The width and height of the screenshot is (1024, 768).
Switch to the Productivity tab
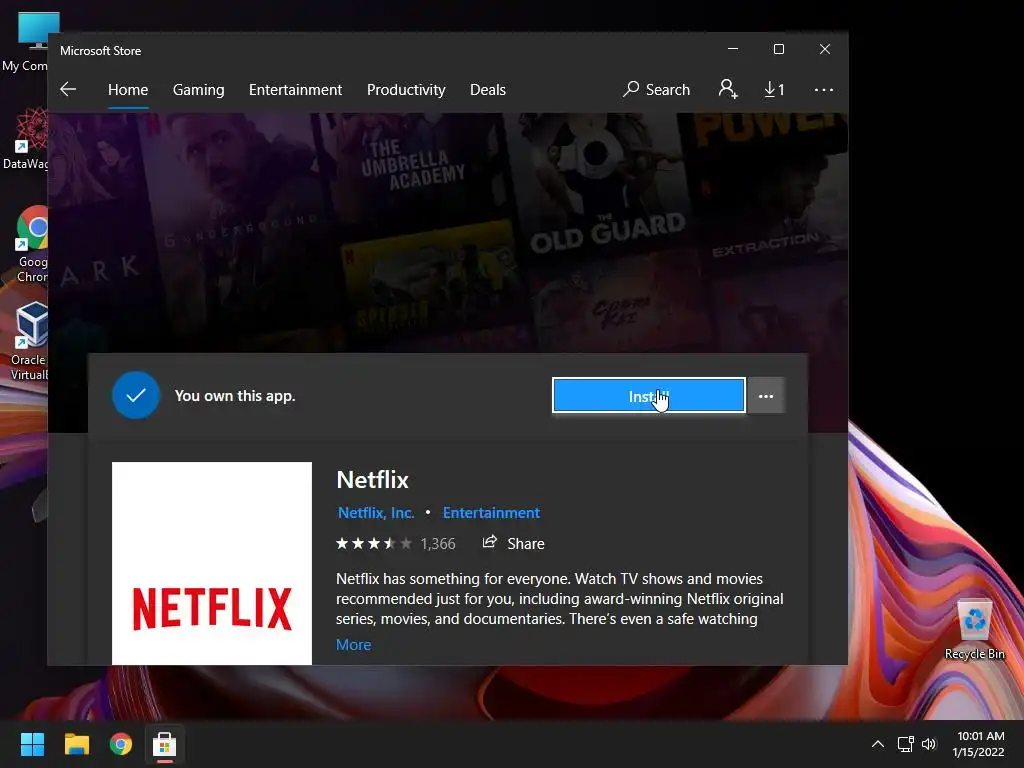[x=406, y=89]
